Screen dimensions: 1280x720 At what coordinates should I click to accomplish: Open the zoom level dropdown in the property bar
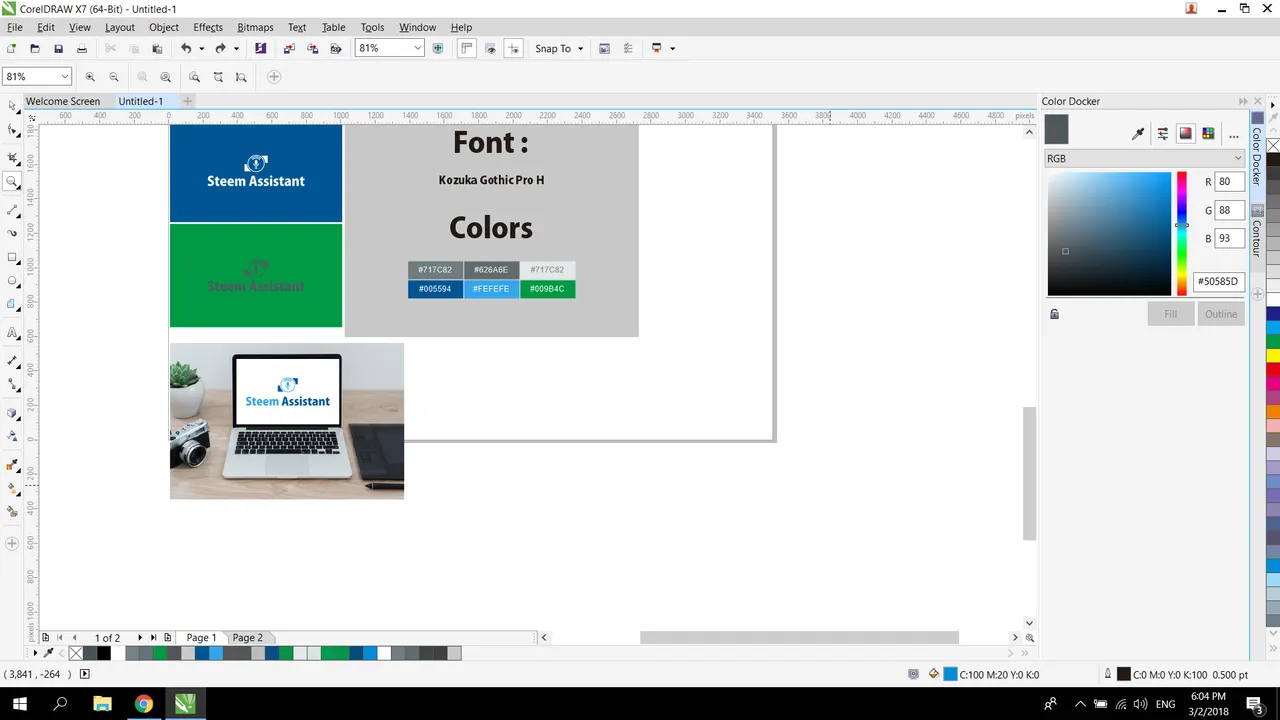(65, 77)
